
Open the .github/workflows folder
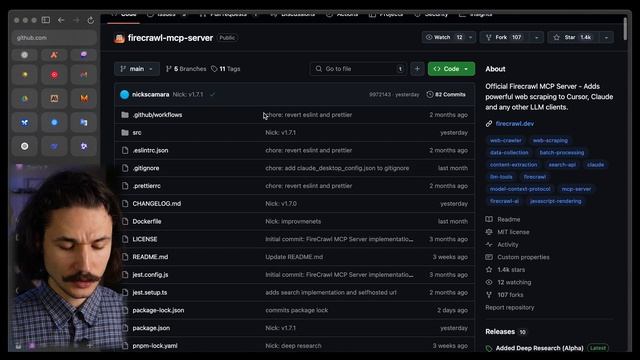tap(157, 115)
